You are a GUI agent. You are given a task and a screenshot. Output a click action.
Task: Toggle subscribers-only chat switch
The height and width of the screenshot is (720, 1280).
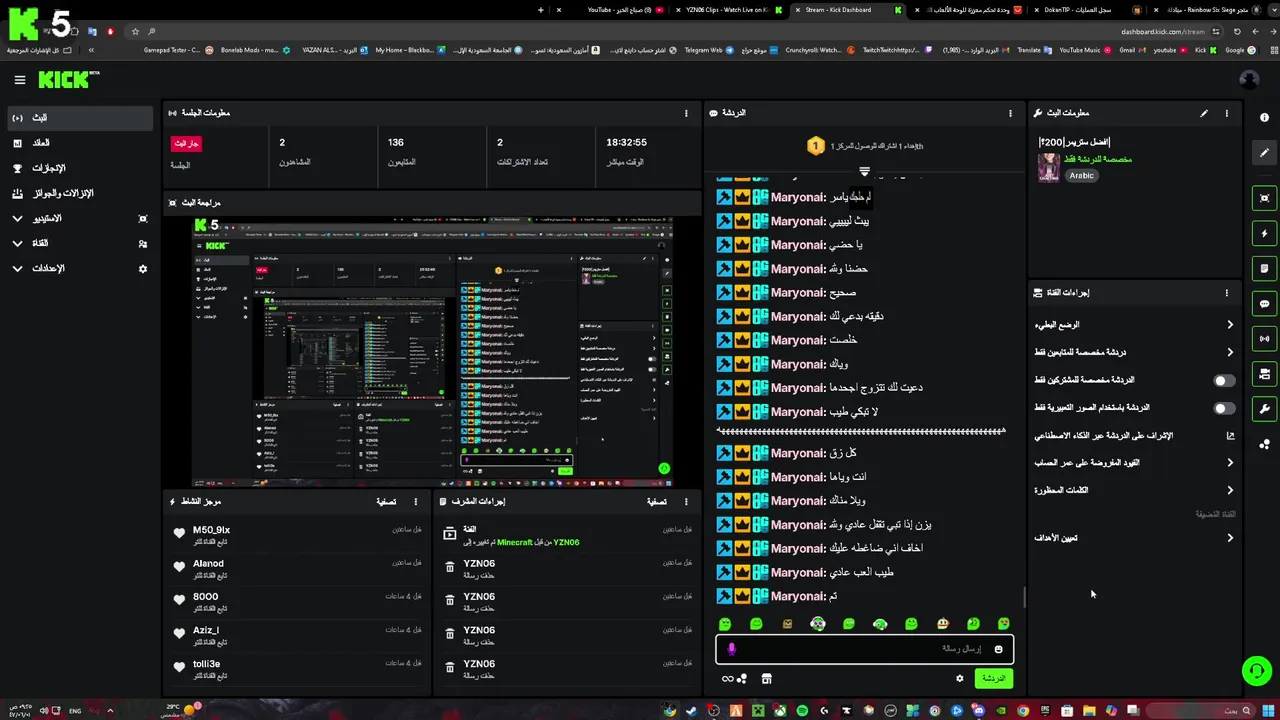(1224, 380)
